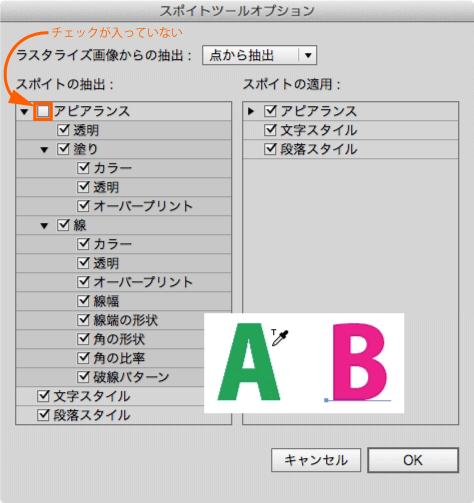Uncheck 段落スタイル in スポイトの適用 list
The width and height of the screenshot is (474, 503).
[270, 149]
